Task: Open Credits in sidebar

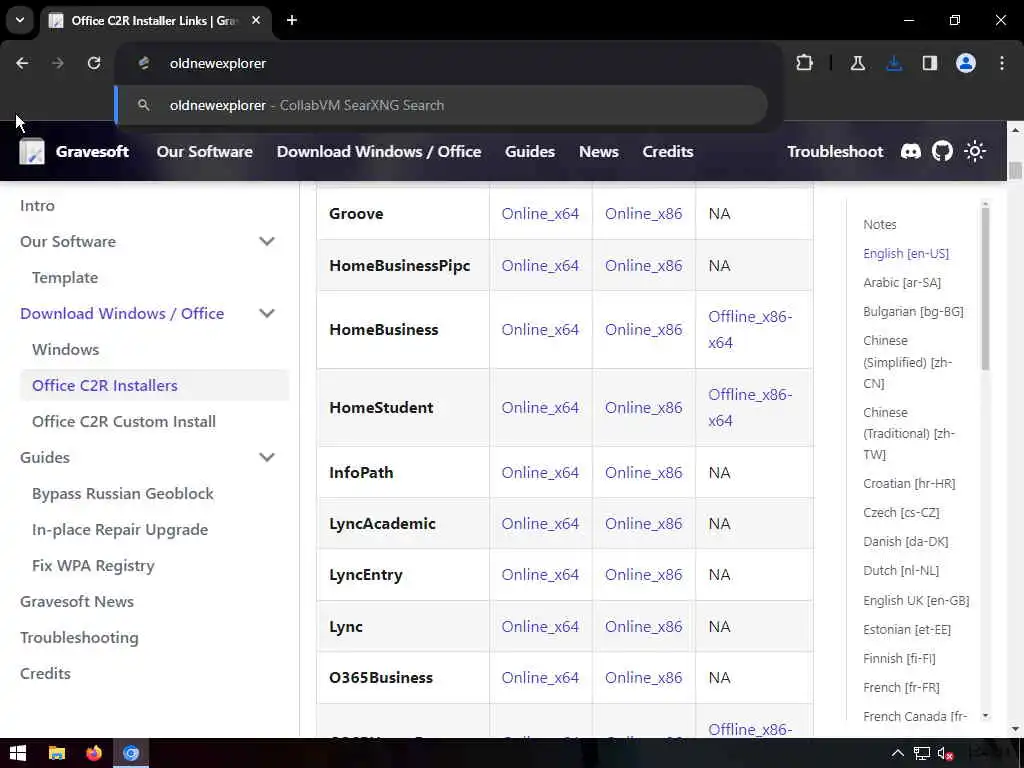Action: point(45,673)
